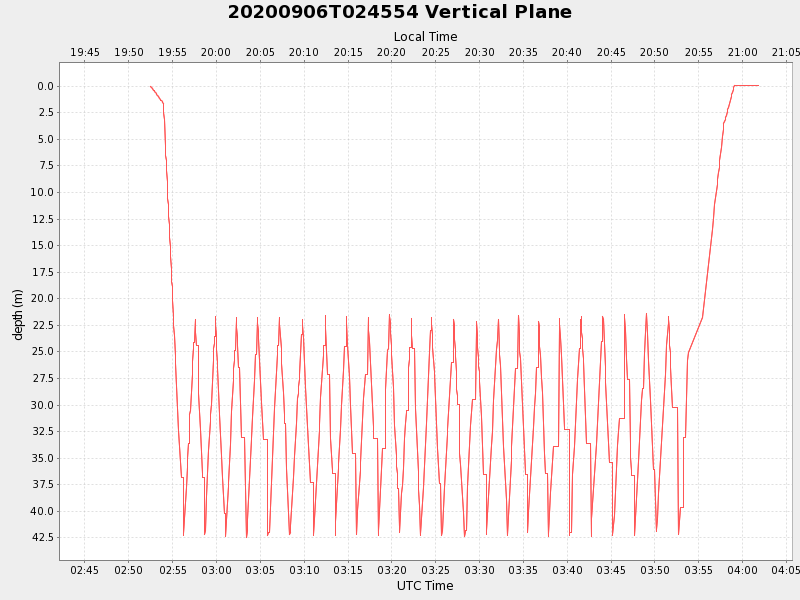Click the flat surface segment at end of red line
This screenshot has height=600, width=800.
(746, 85)
